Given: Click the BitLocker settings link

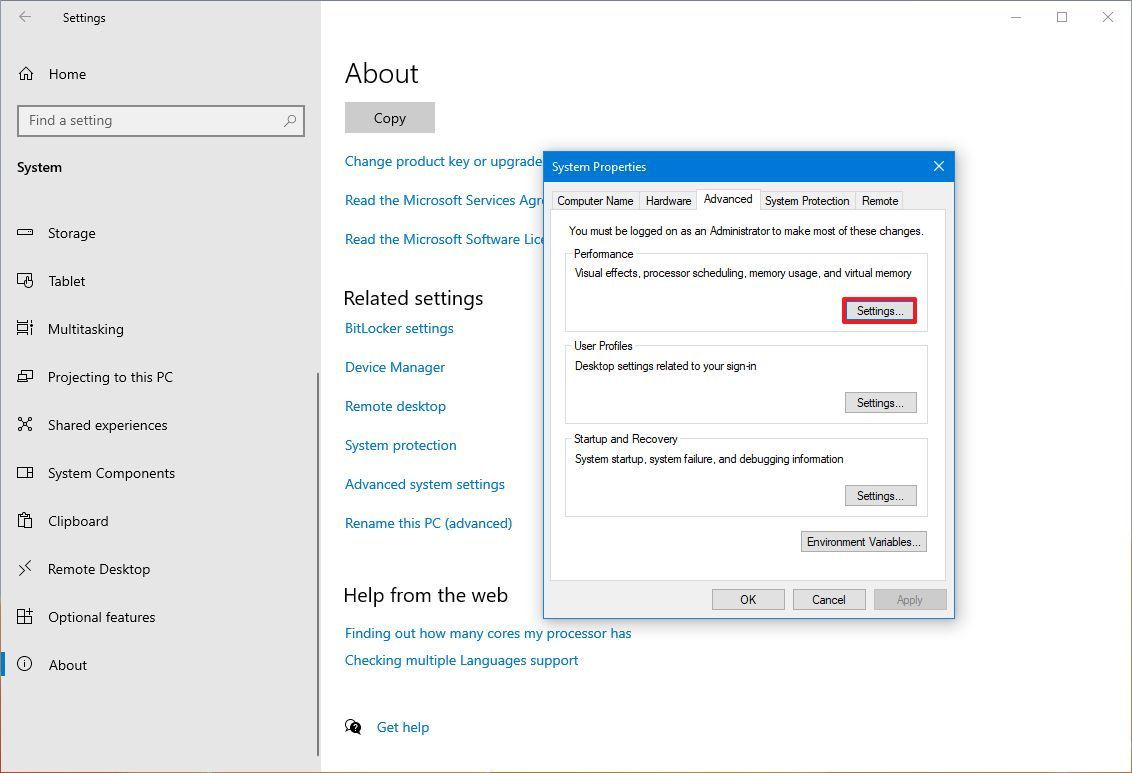Looking at the screenshot, I should (x=399, y=328).
